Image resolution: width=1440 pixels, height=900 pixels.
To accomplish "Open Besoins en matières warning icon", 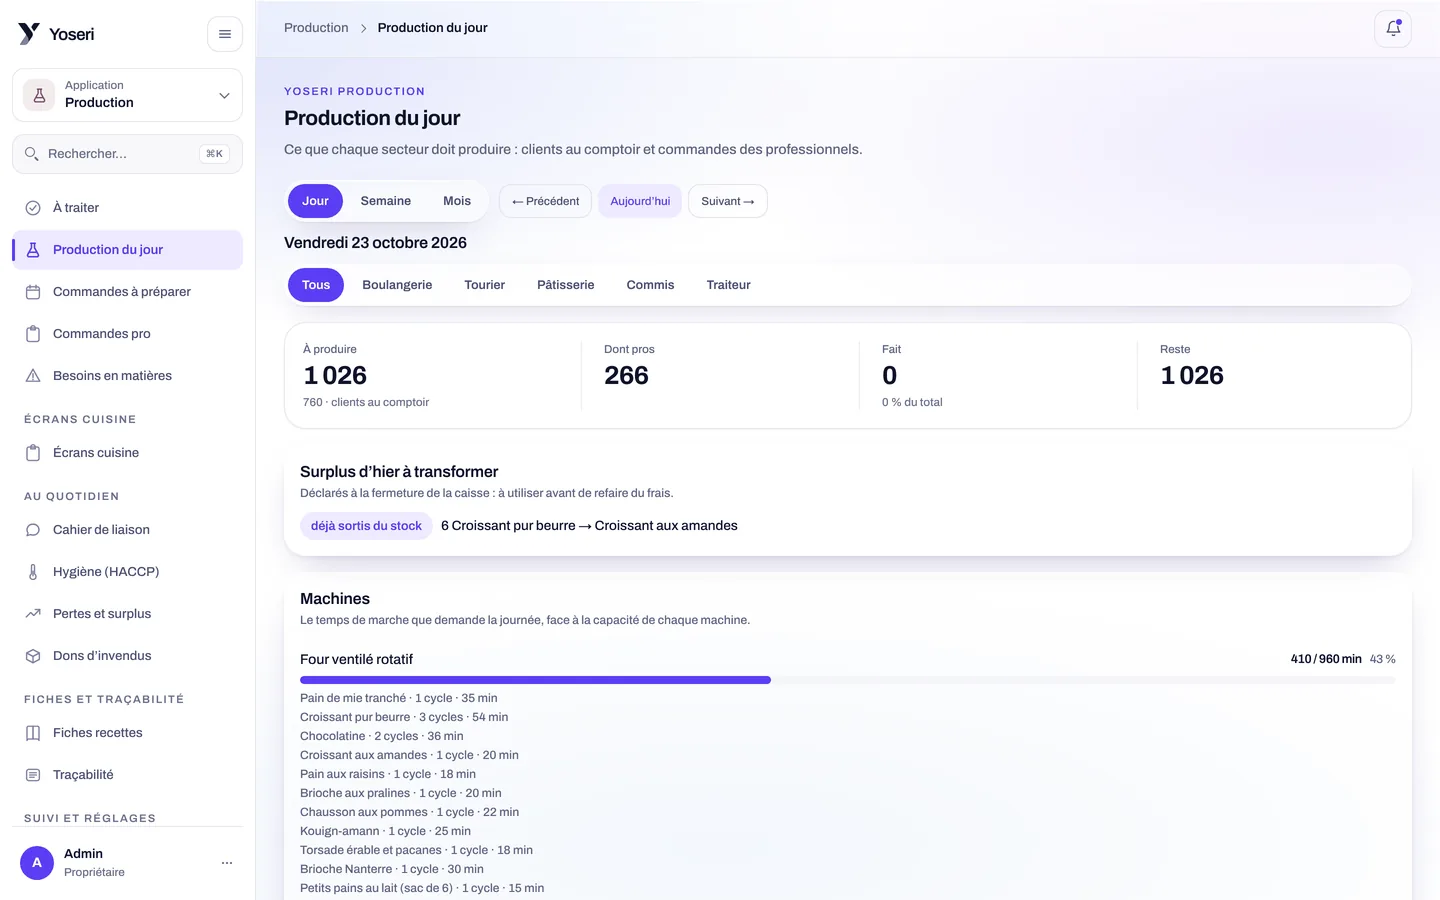I will (x=33, y=376).
